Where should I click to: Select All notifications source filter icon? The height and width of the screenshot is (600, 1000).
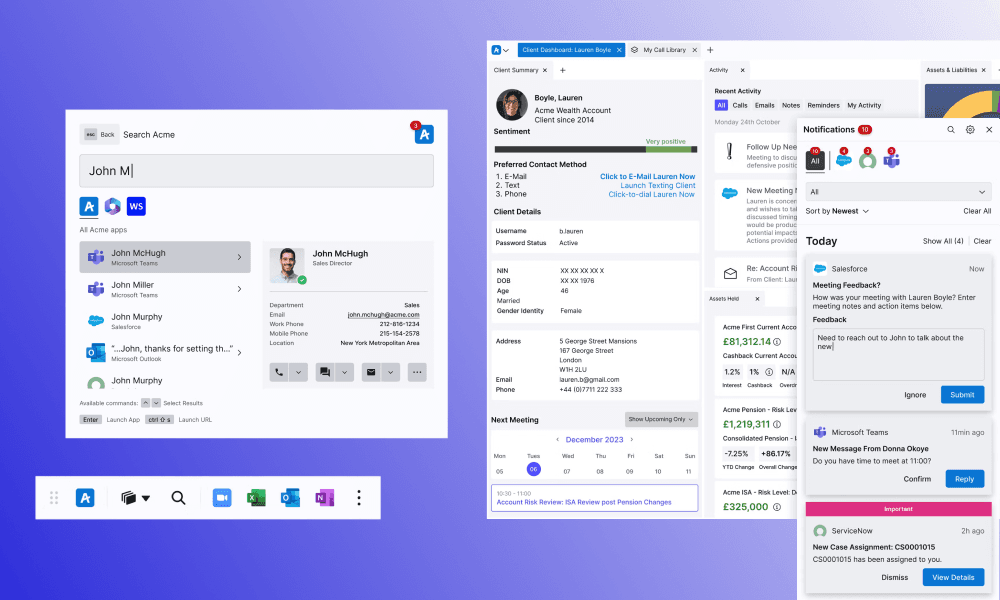coord(815,160)
